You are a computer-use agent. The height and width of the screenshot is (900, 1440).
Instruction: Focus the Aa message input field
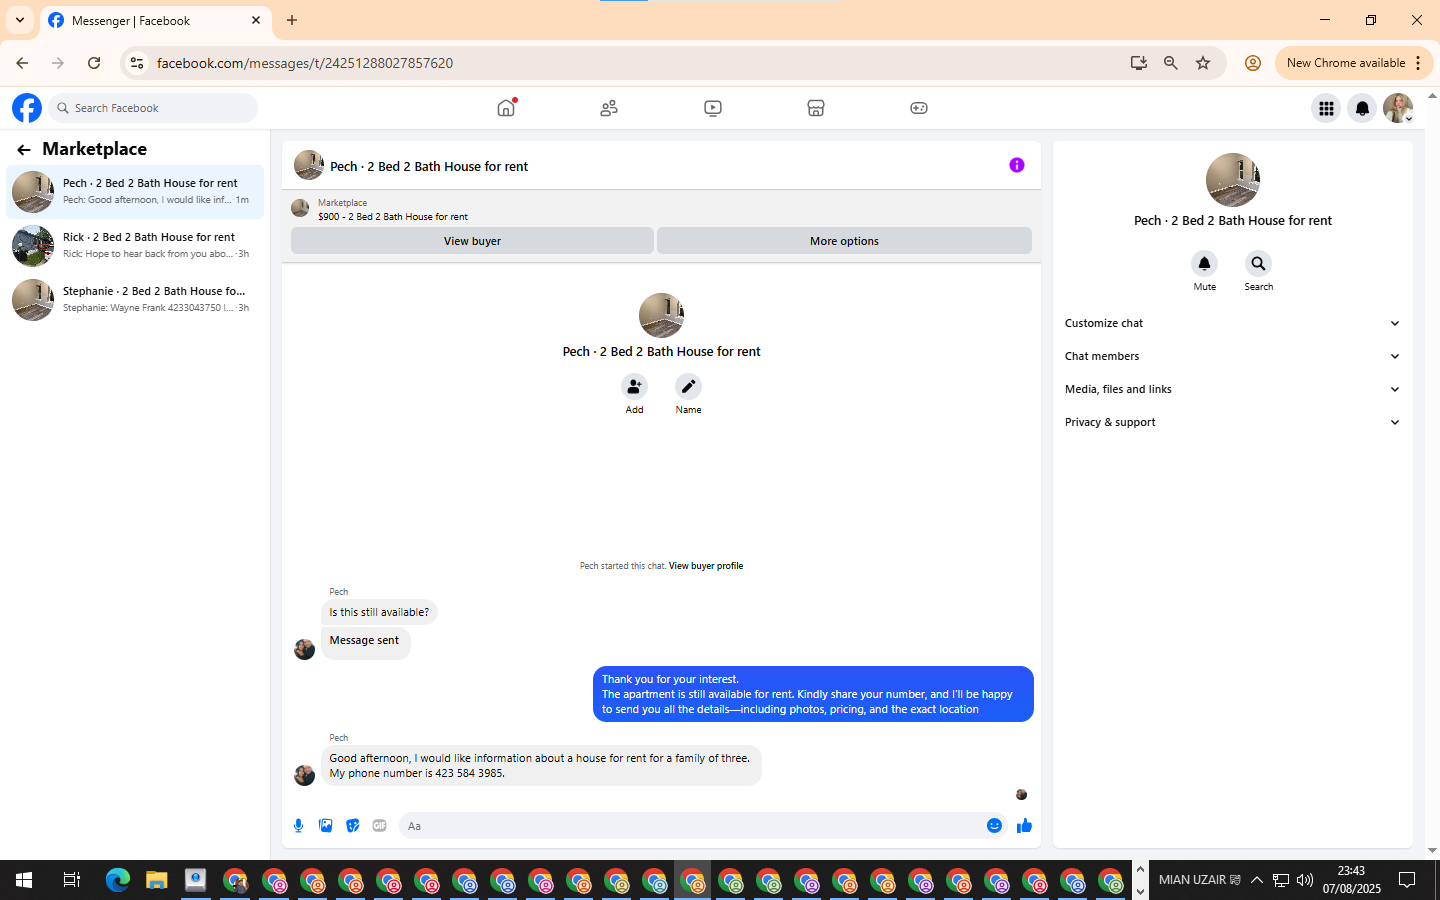(690, 826)
